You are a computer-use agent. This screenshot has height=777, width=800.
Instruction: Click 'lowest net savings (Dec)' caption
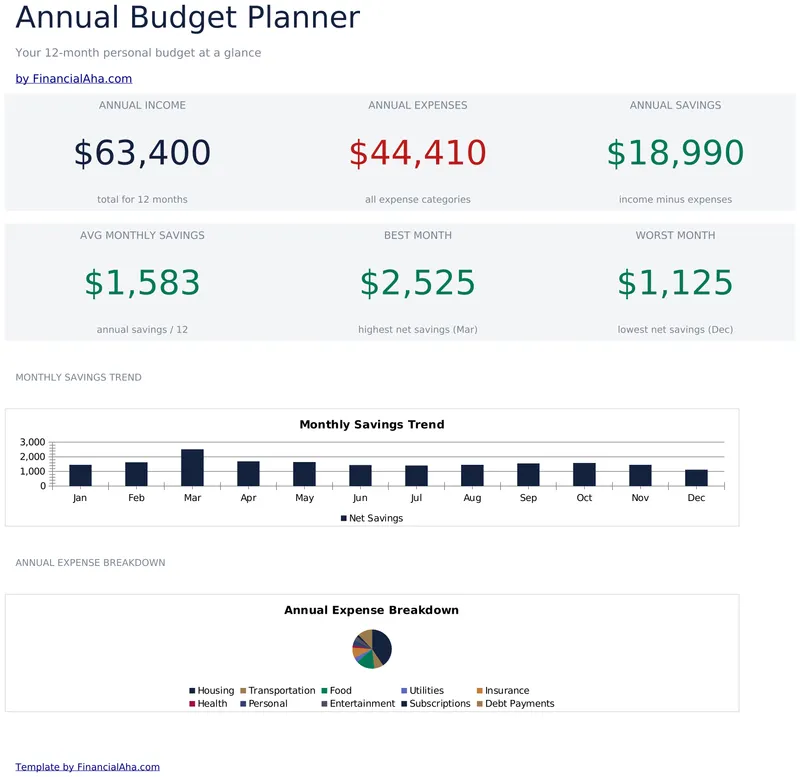click(676, 330)
